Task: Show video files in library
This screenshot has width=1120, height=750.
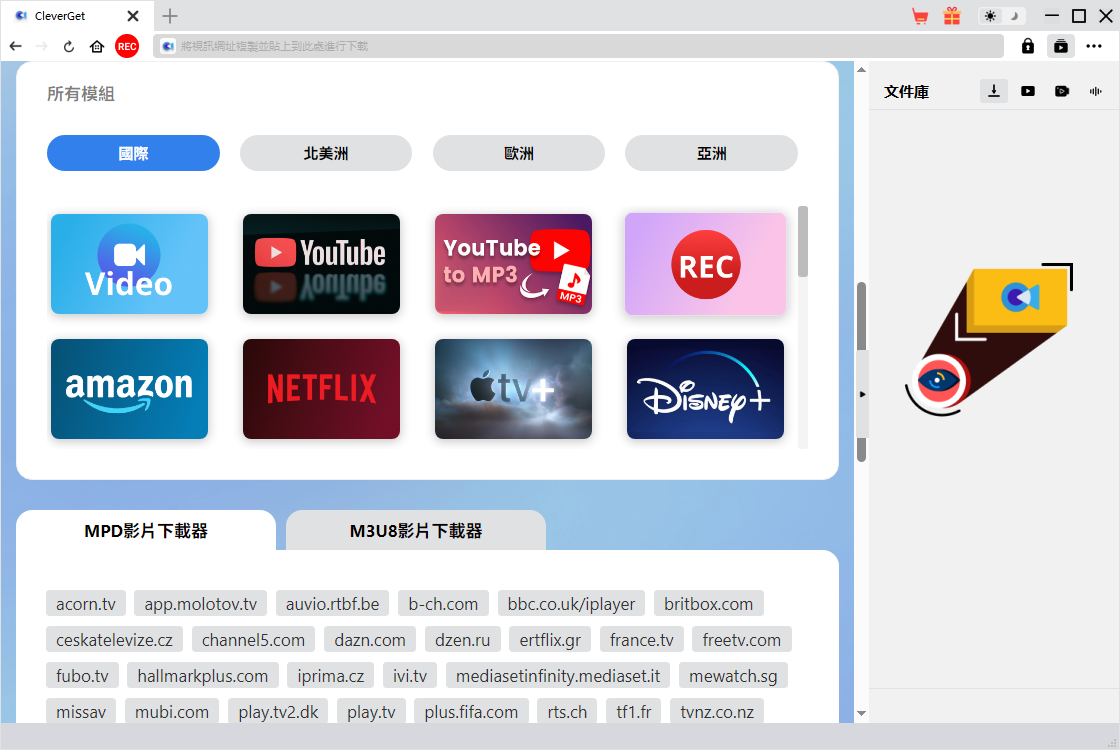Action: [x=1027, y=91]
